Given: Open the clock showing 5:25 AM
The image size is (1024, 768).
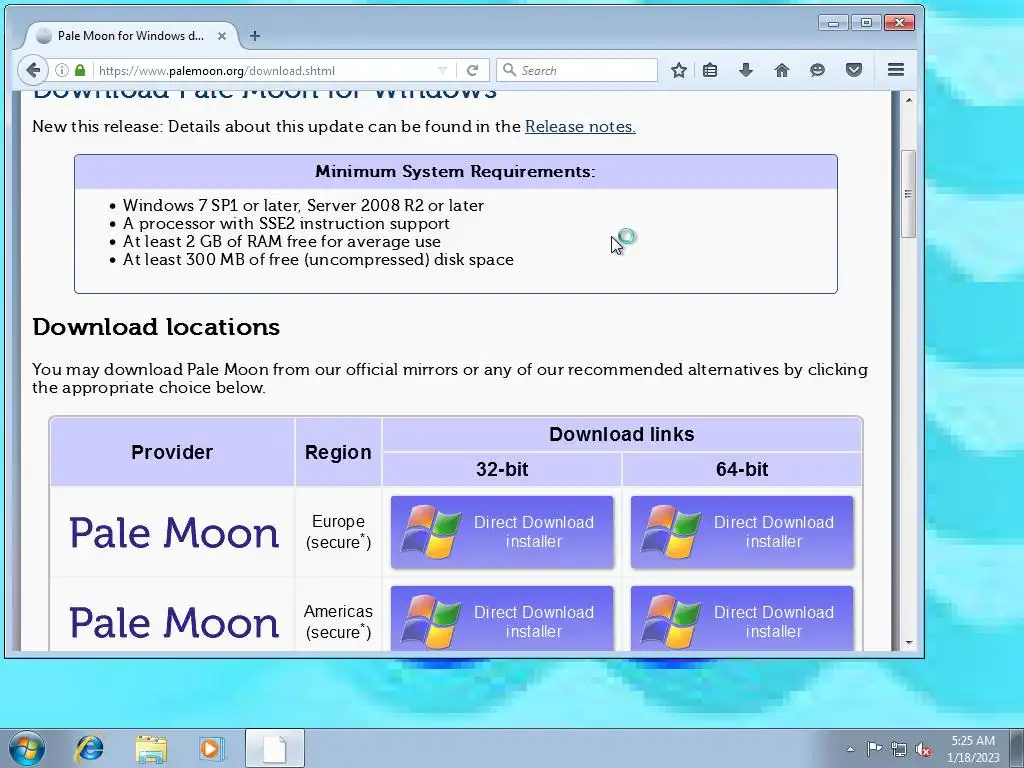Looking at the screenshot, I should pos(973,749).
